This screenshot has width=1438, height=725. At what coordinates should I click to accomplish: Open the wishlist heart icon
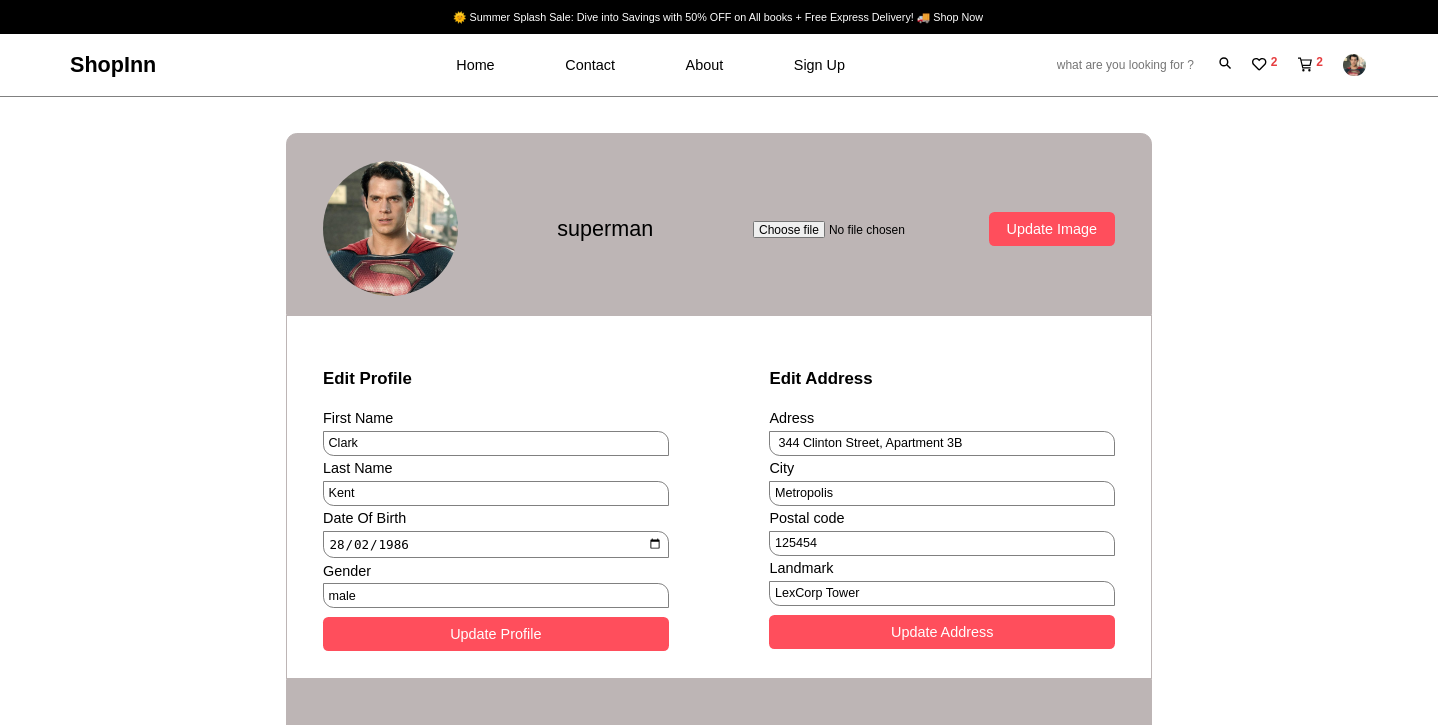pos(1259,64)
